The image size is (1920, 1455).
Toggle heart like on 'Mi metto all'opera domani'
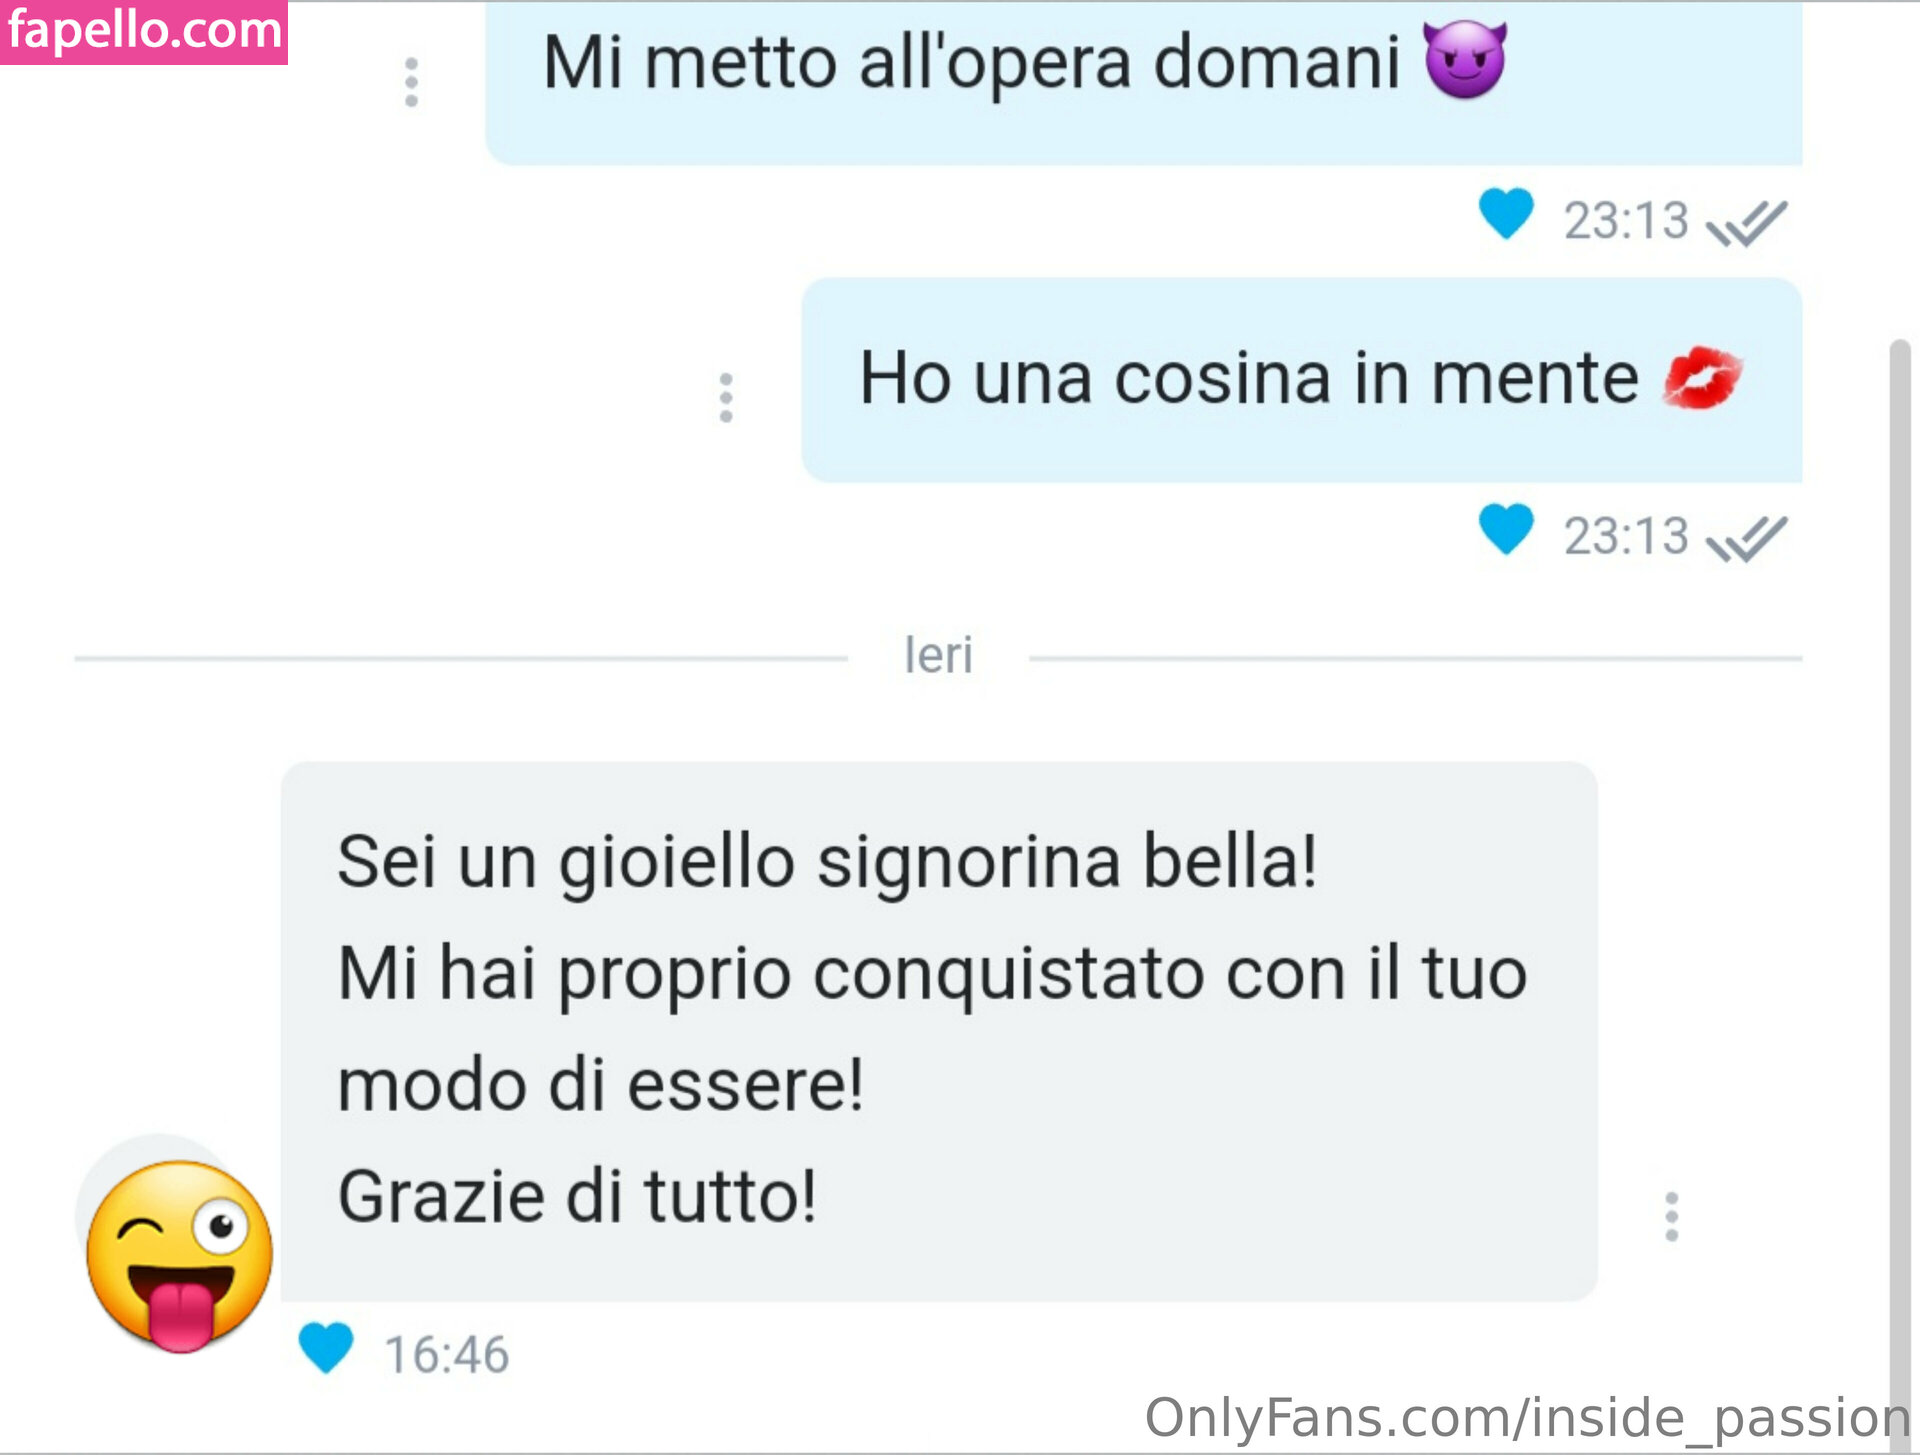pyautogui.click(x=1506, y=213)
